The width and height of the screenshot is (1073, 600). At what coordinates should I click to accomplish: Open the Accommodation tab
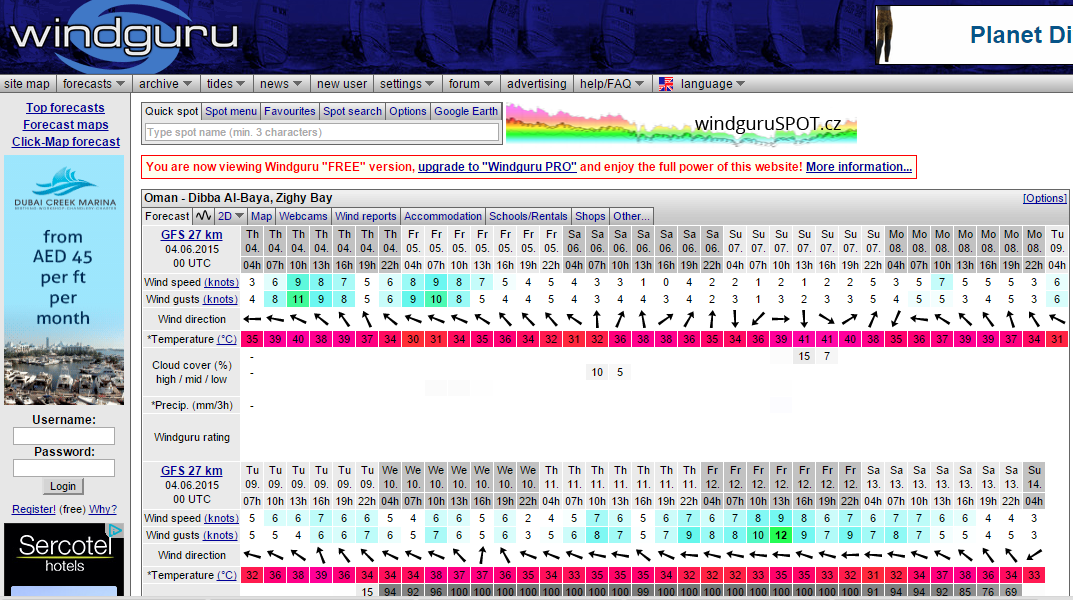point(443,216)
